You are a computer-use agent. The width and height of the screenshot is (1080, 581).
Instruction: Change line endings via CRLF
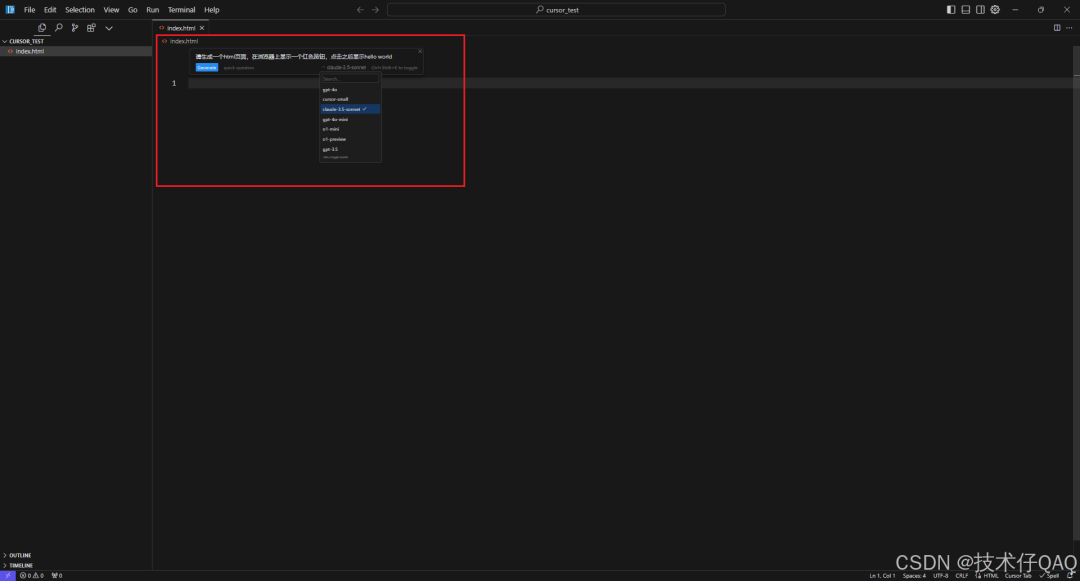click(962, 575)
